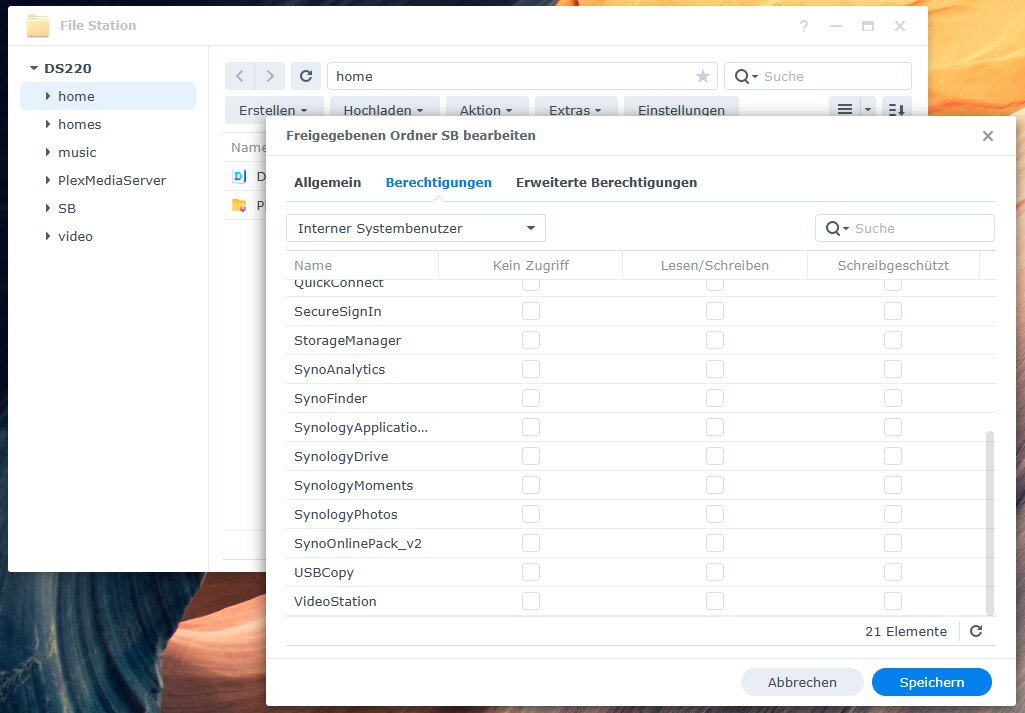Check Lesen/Schreiben for SynologyPhotos

coord(714,514)
